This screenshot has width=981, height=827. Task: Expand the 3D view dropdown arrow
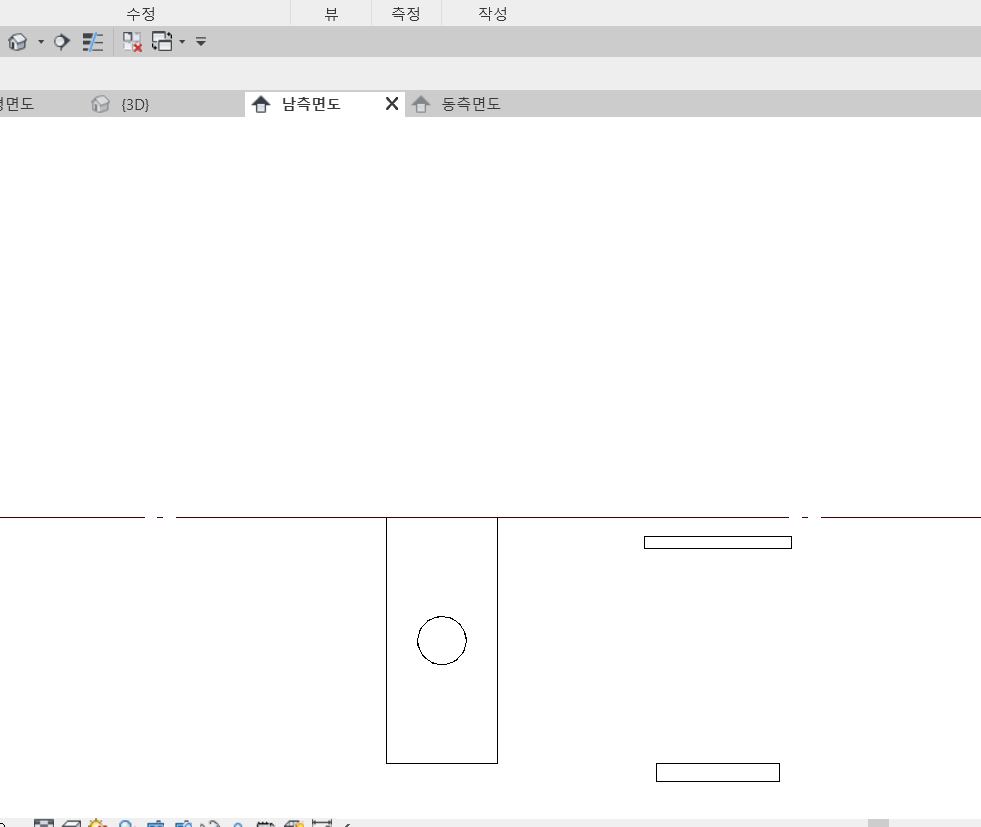(41, 42)
